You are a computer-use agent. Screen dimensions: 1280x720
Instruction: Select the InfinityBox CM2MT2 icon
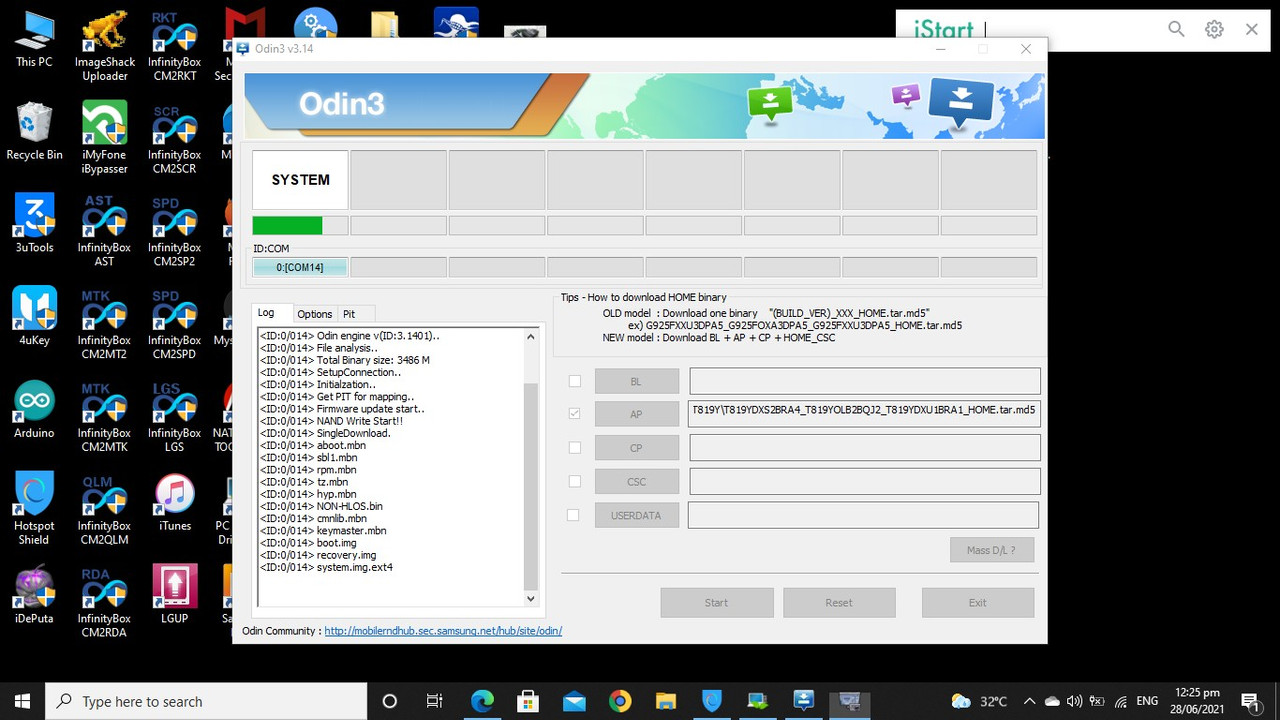coord(105,324)
